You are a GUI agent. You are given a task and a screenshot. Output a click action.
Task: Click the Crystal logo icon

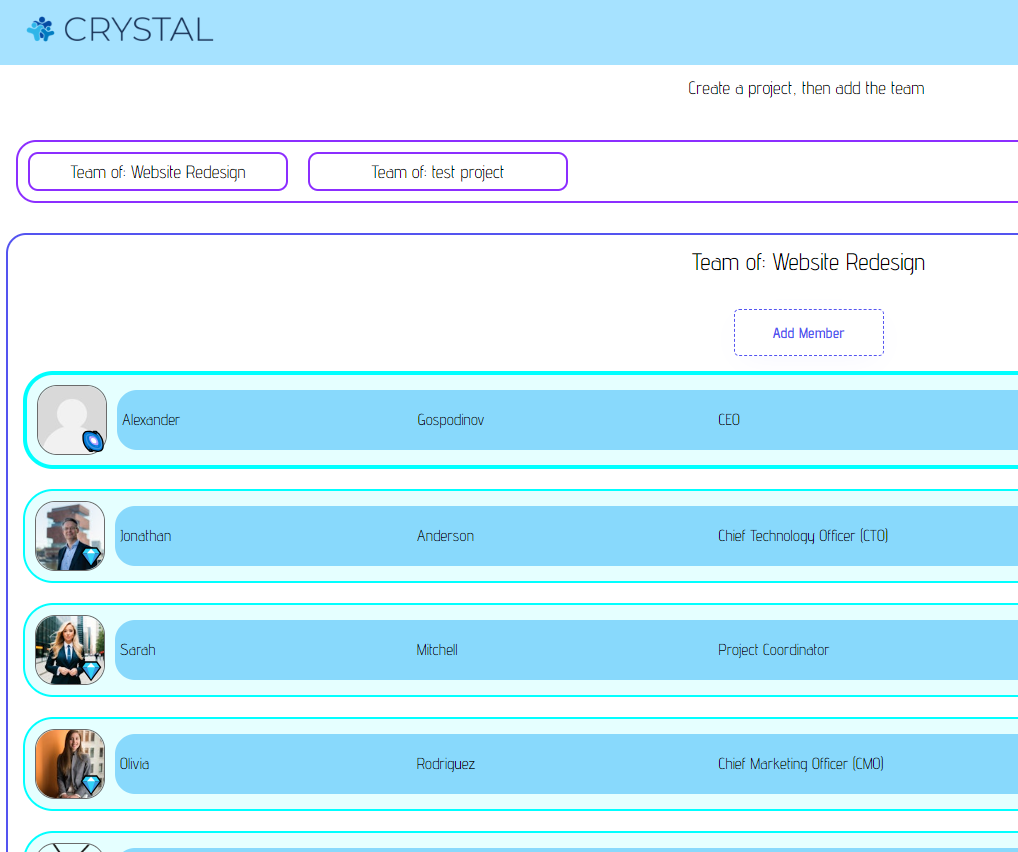point(40,29)
